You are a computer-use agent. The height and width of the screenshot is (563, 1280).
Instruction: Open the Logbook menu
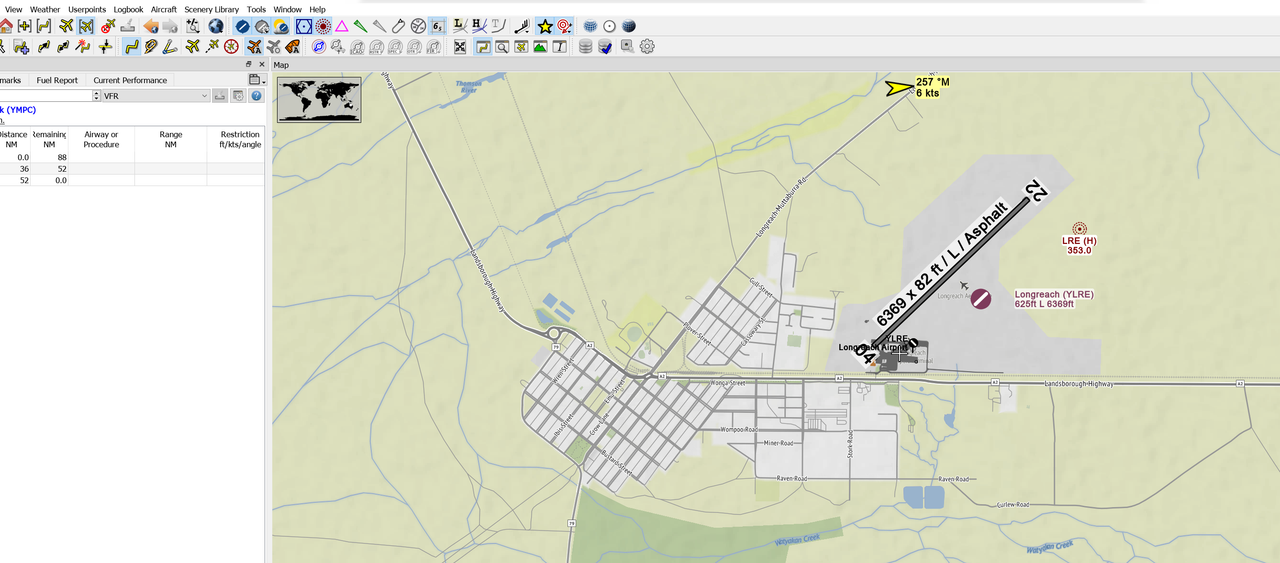(128, 9)
